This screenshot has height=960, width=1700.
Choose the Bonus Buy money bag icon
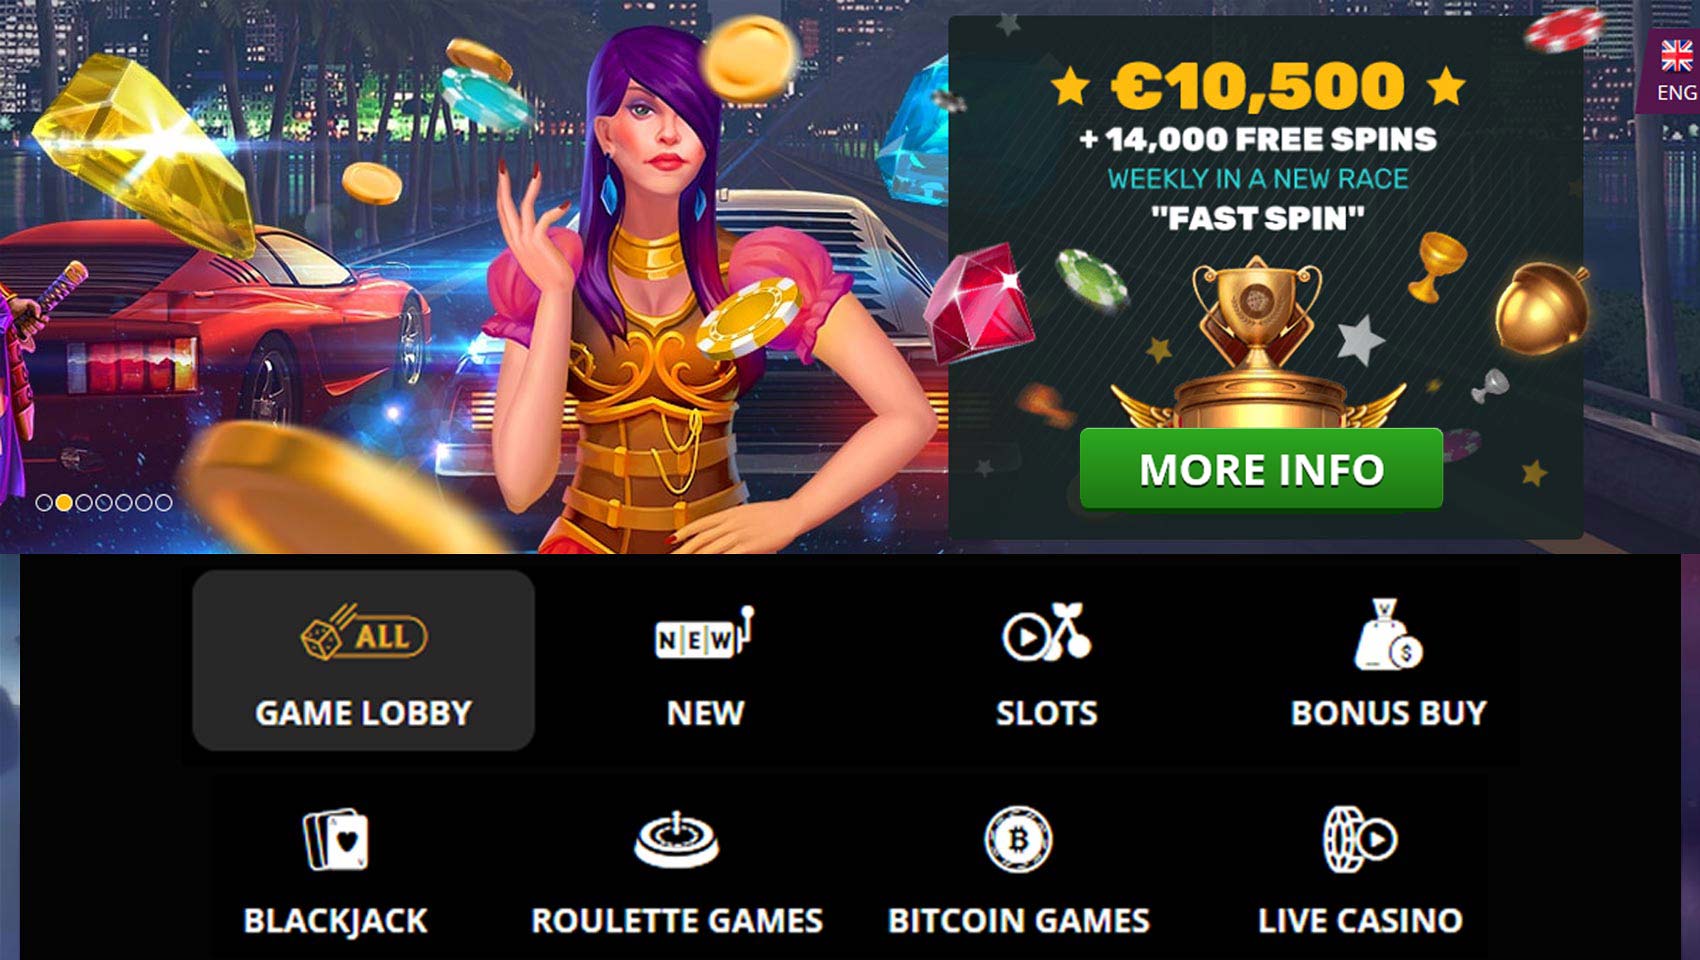(1388, 634)
